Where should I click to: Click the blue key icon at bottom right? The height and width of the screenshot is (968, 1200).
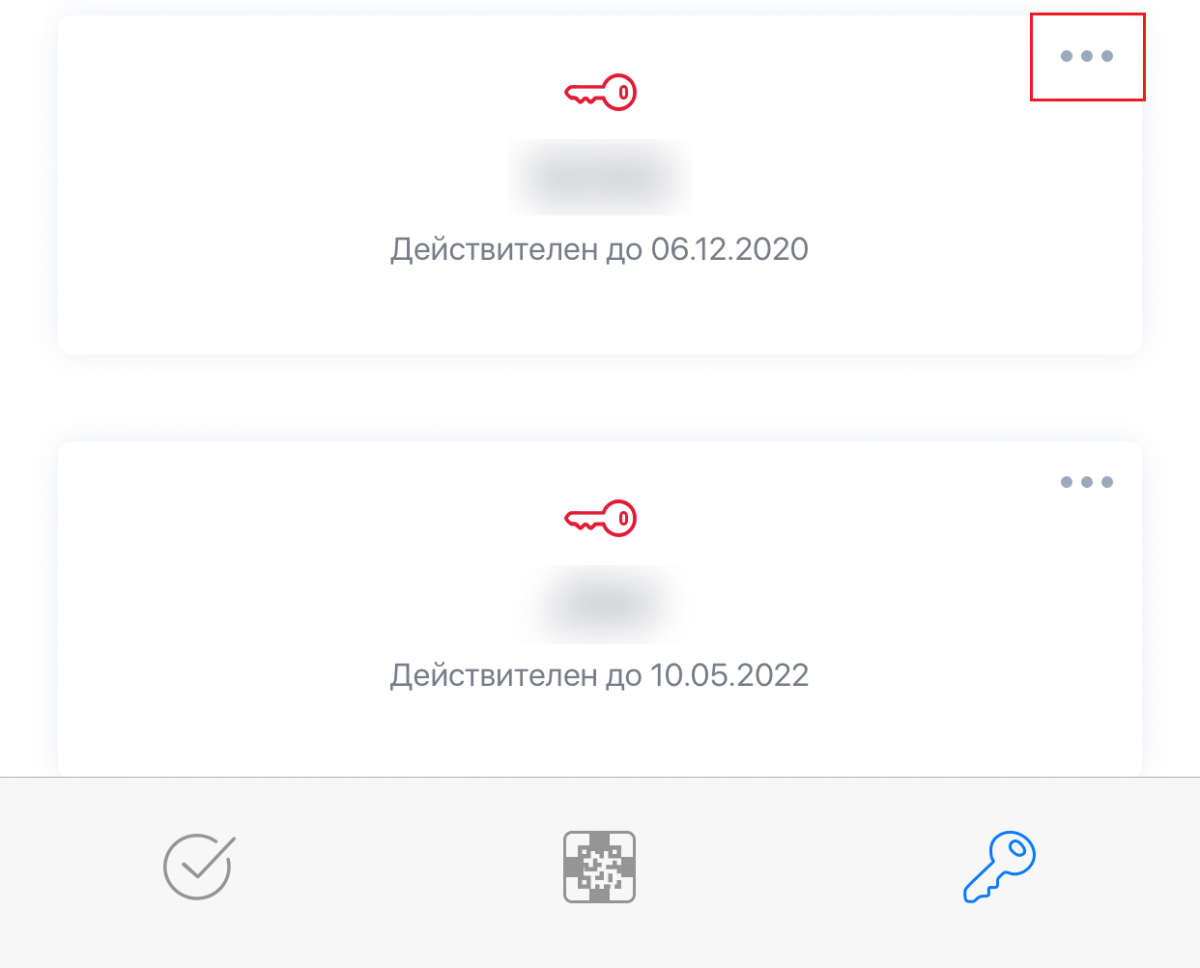[999, 867]
